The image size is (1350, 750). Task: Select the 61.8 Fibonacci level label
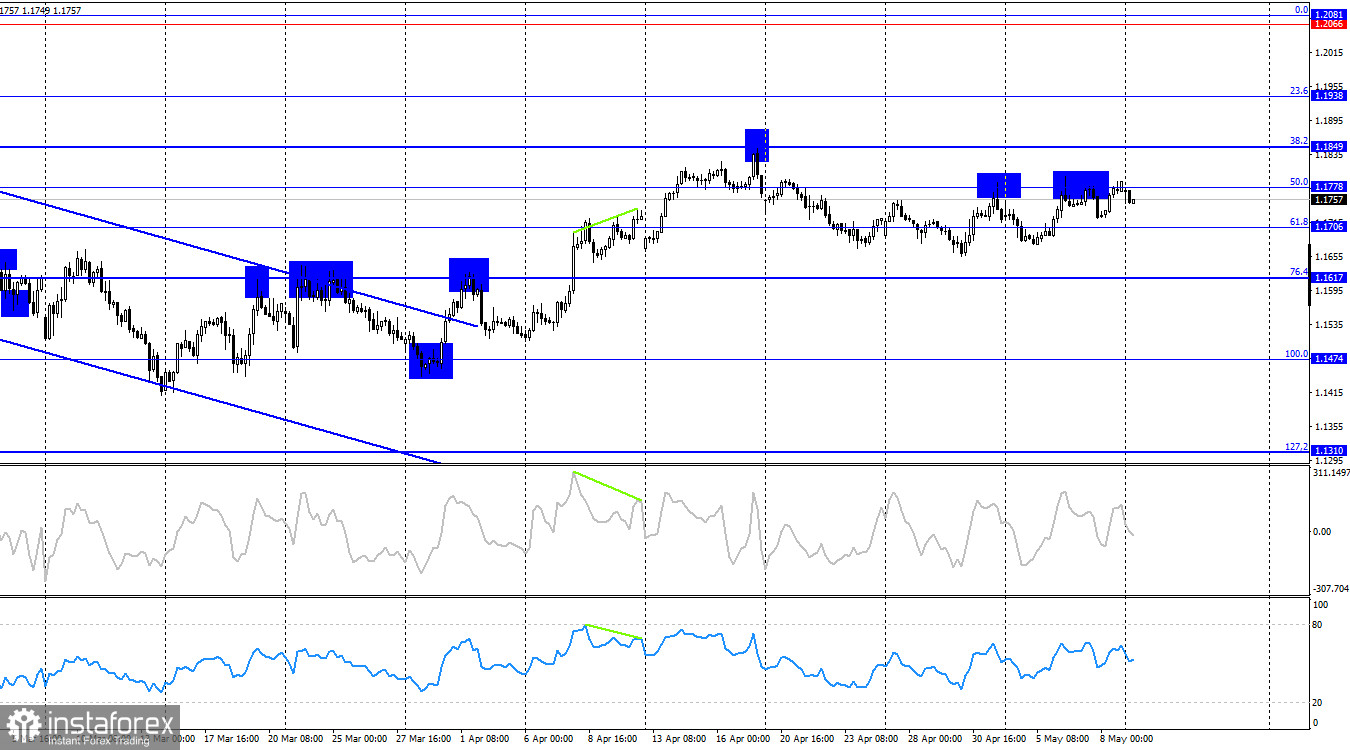point(1298,221)
